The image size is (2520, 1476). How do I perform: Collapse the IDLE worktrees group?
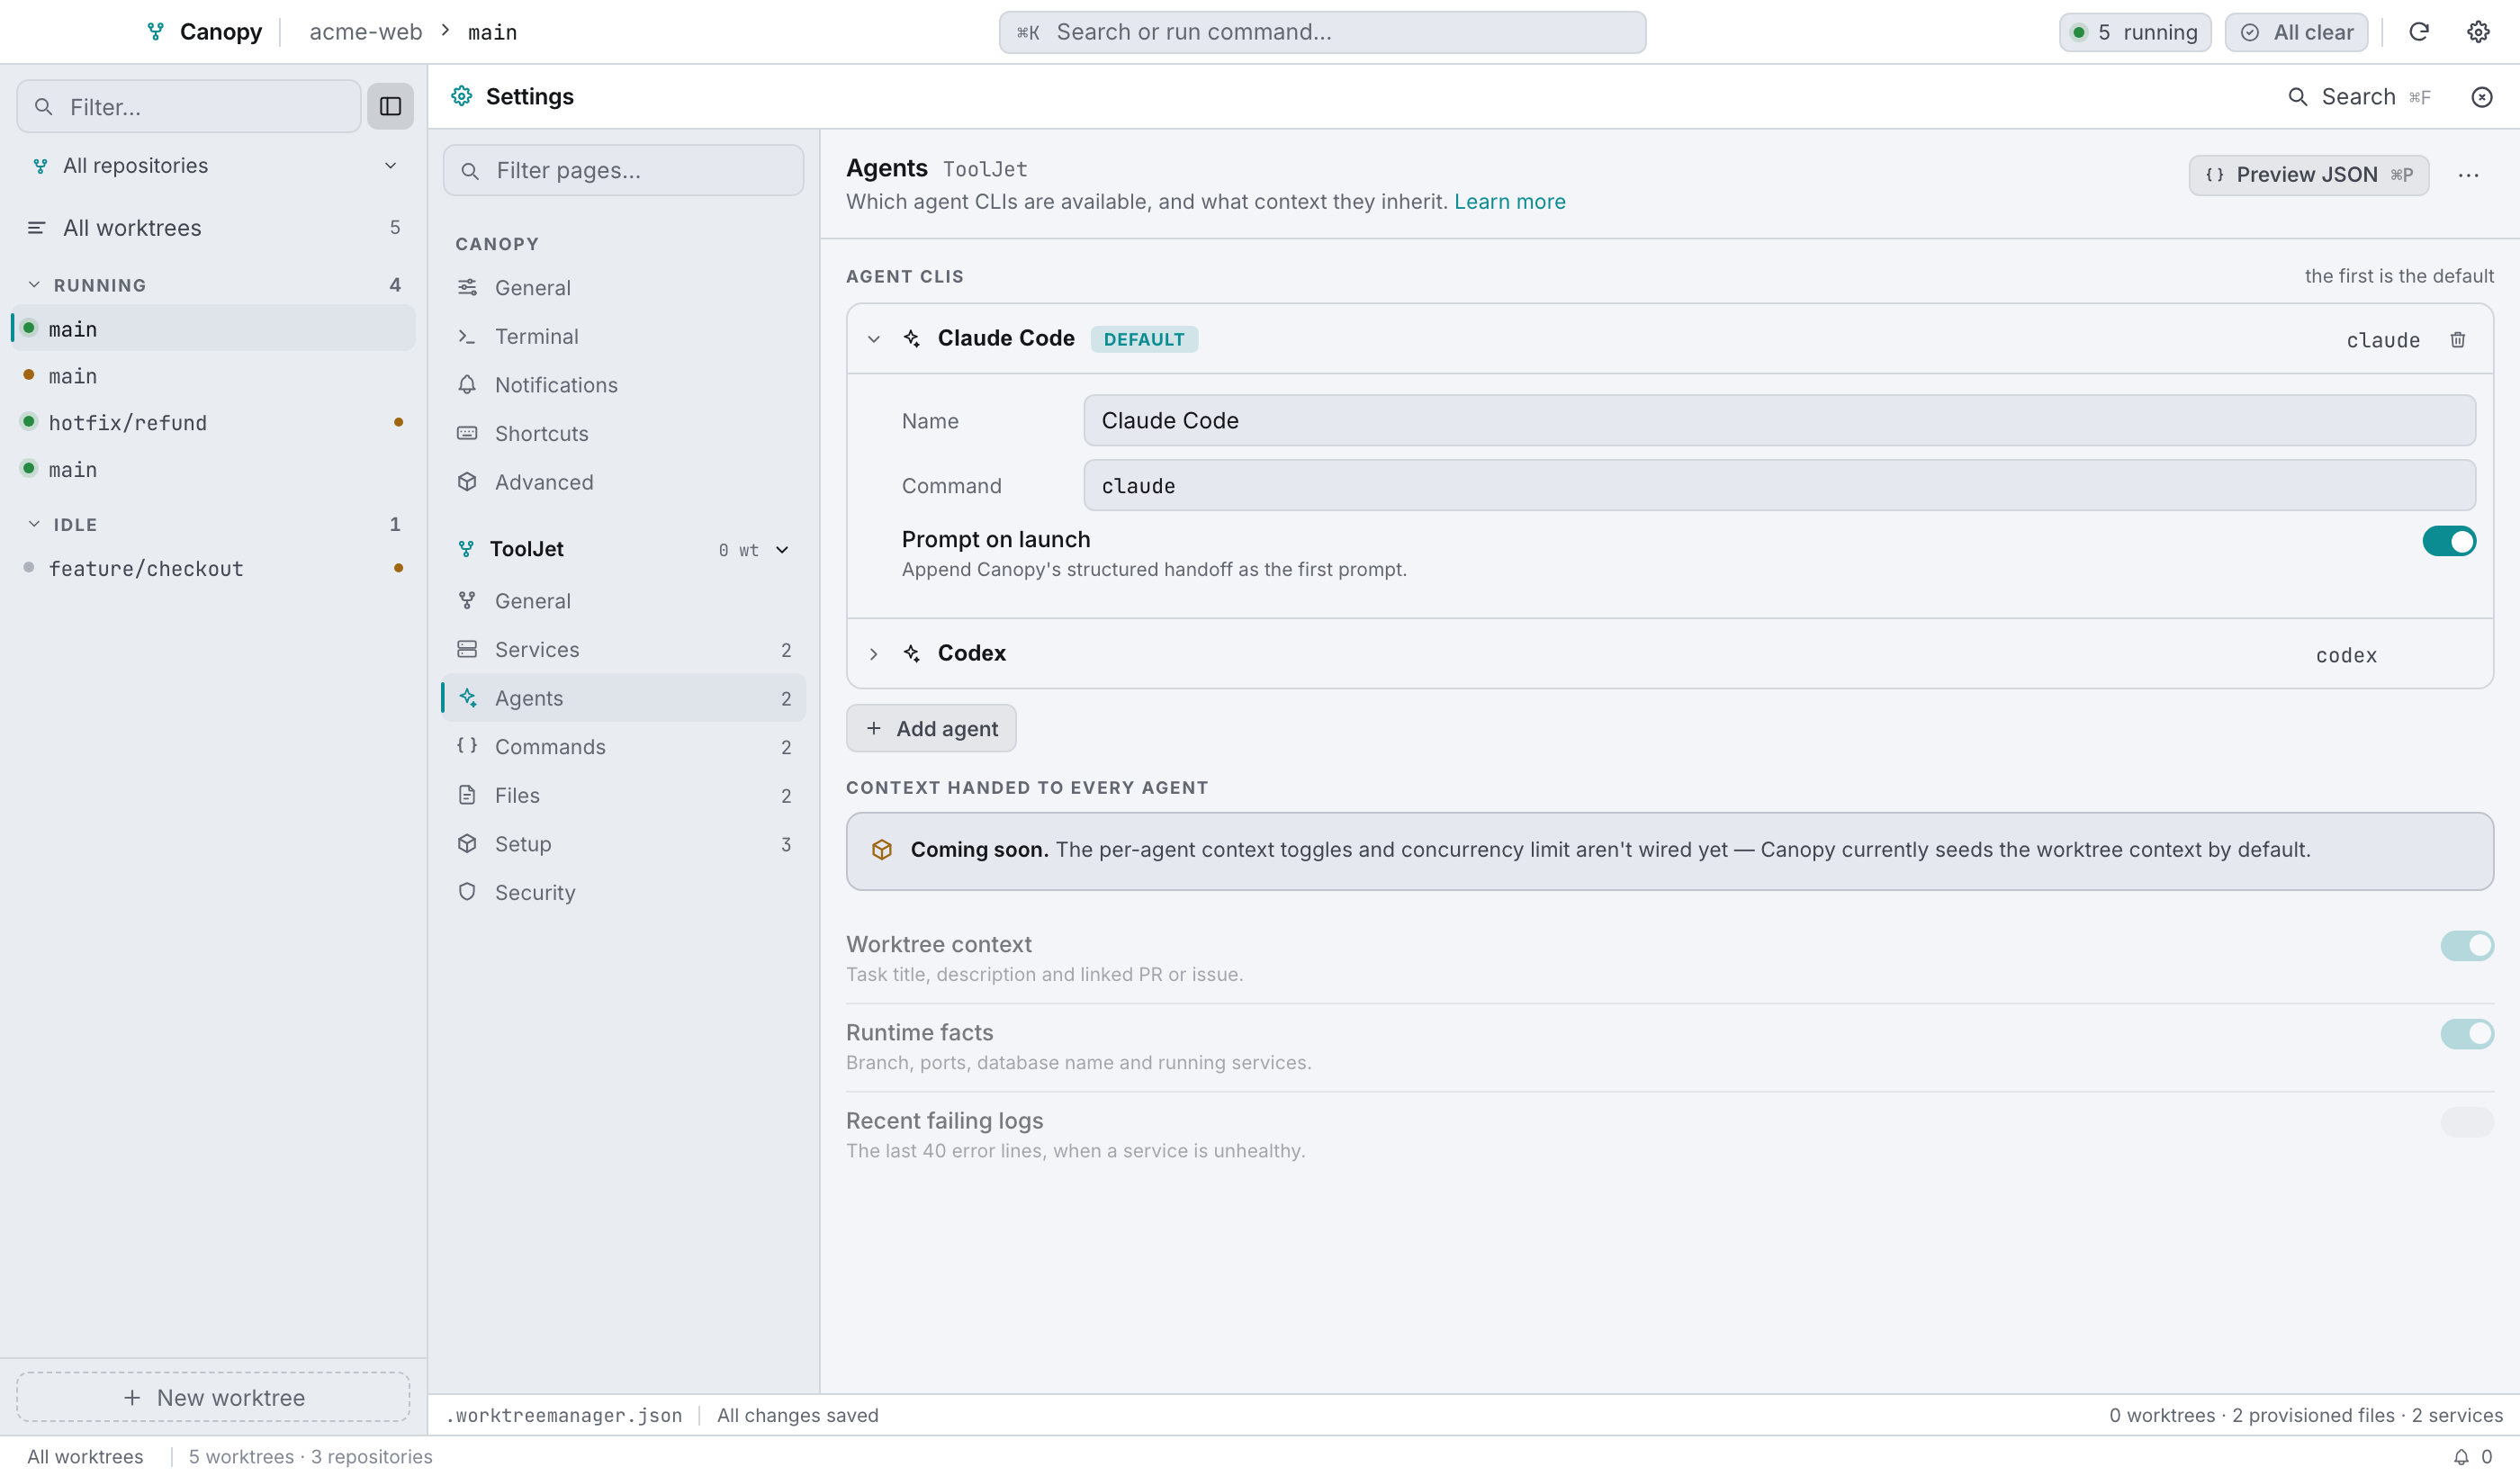[34, 524]
